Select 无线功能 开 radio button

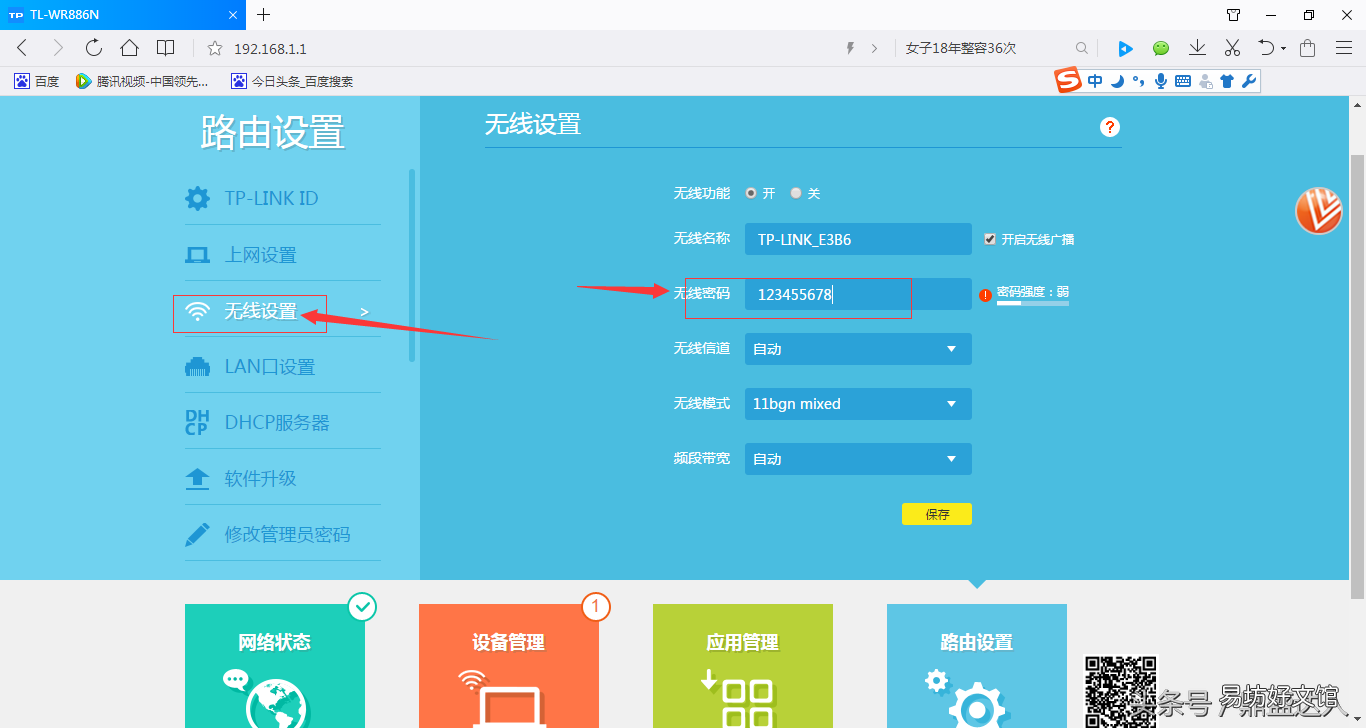pyautogui.click(x=751, y=193)
